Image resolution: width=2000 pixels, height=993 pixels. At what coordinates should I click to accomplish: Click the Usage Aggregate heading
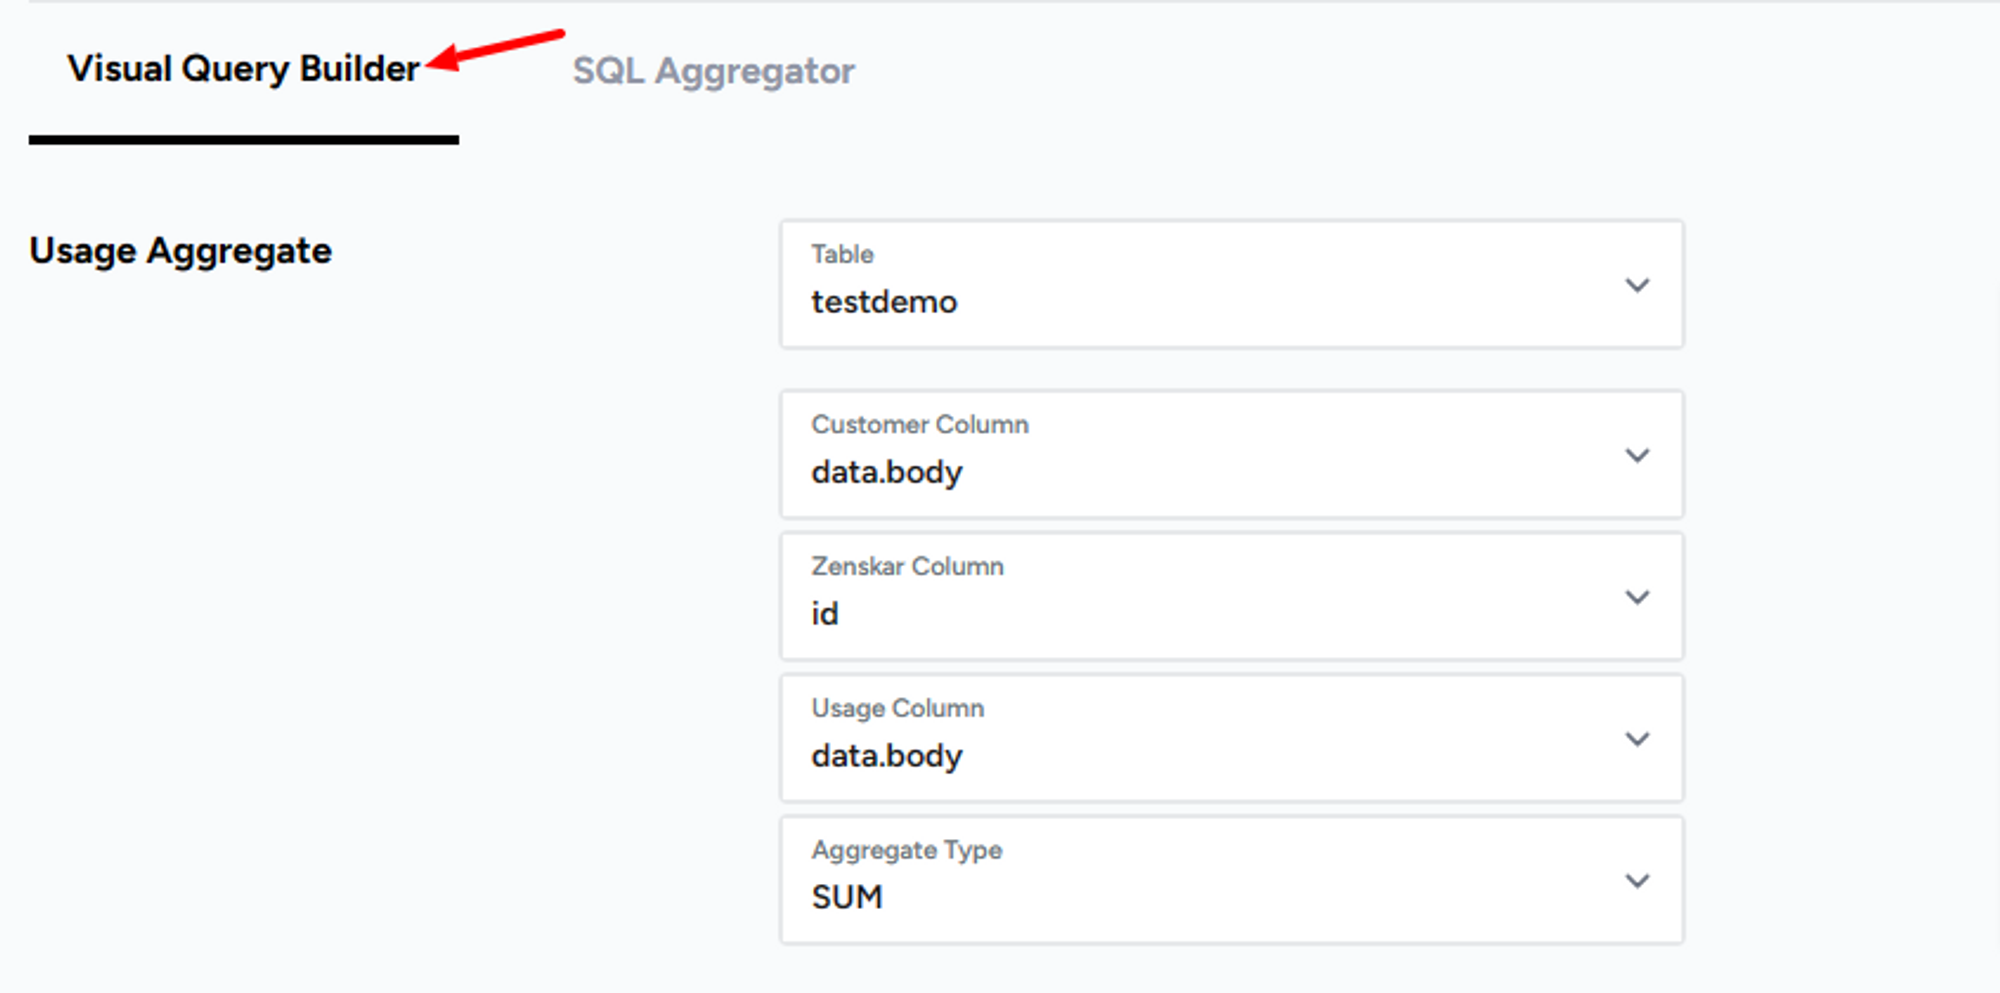tap(180, 251)
